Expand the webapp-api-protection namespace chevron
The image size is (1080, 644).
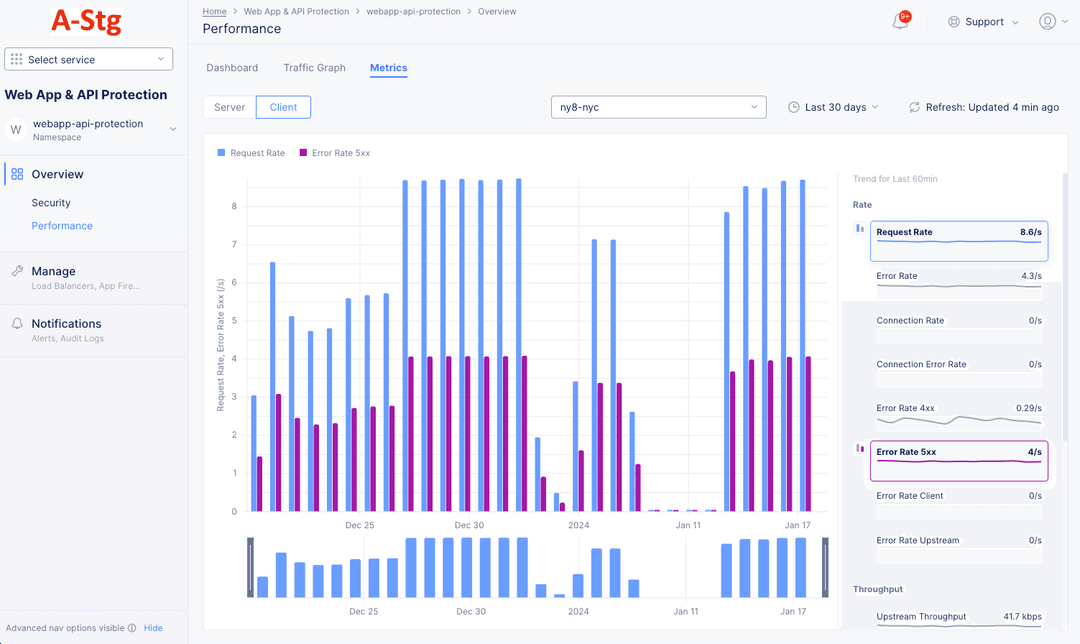point(172,129)
